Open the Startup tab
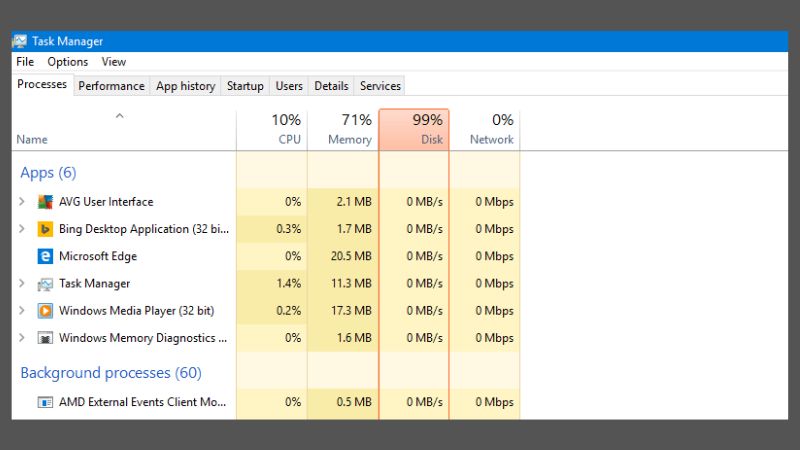This screenshot has width=800, height=450. [245, 86]
